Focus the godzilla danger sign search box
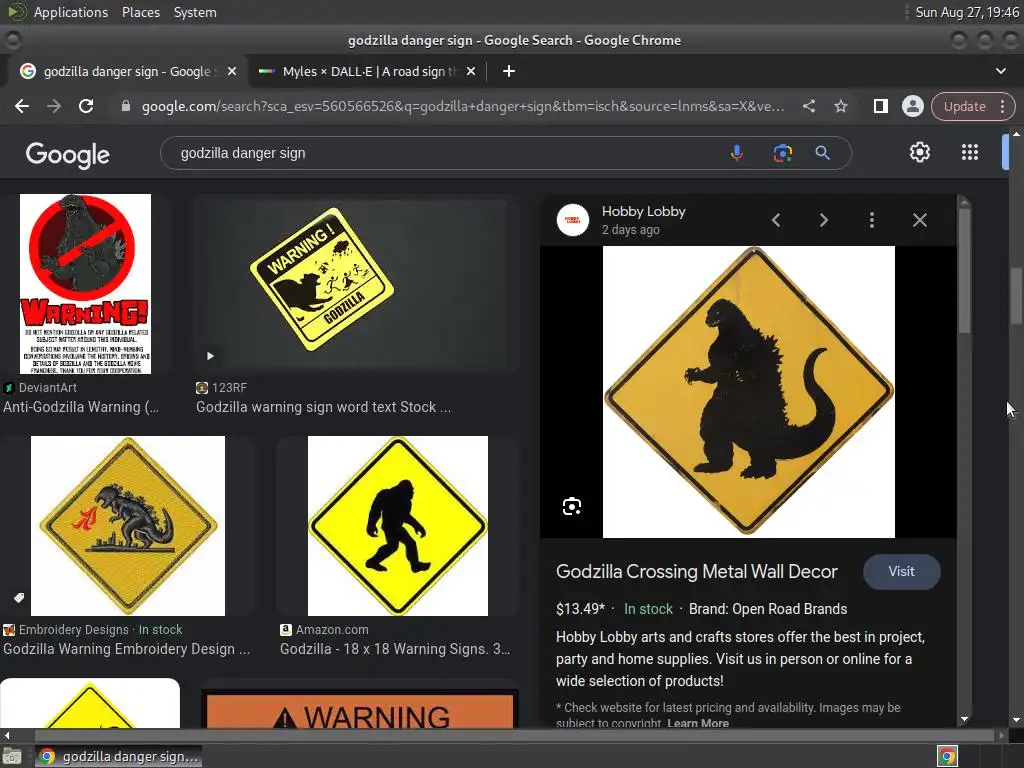1024x768 pixels. [444, 153]
